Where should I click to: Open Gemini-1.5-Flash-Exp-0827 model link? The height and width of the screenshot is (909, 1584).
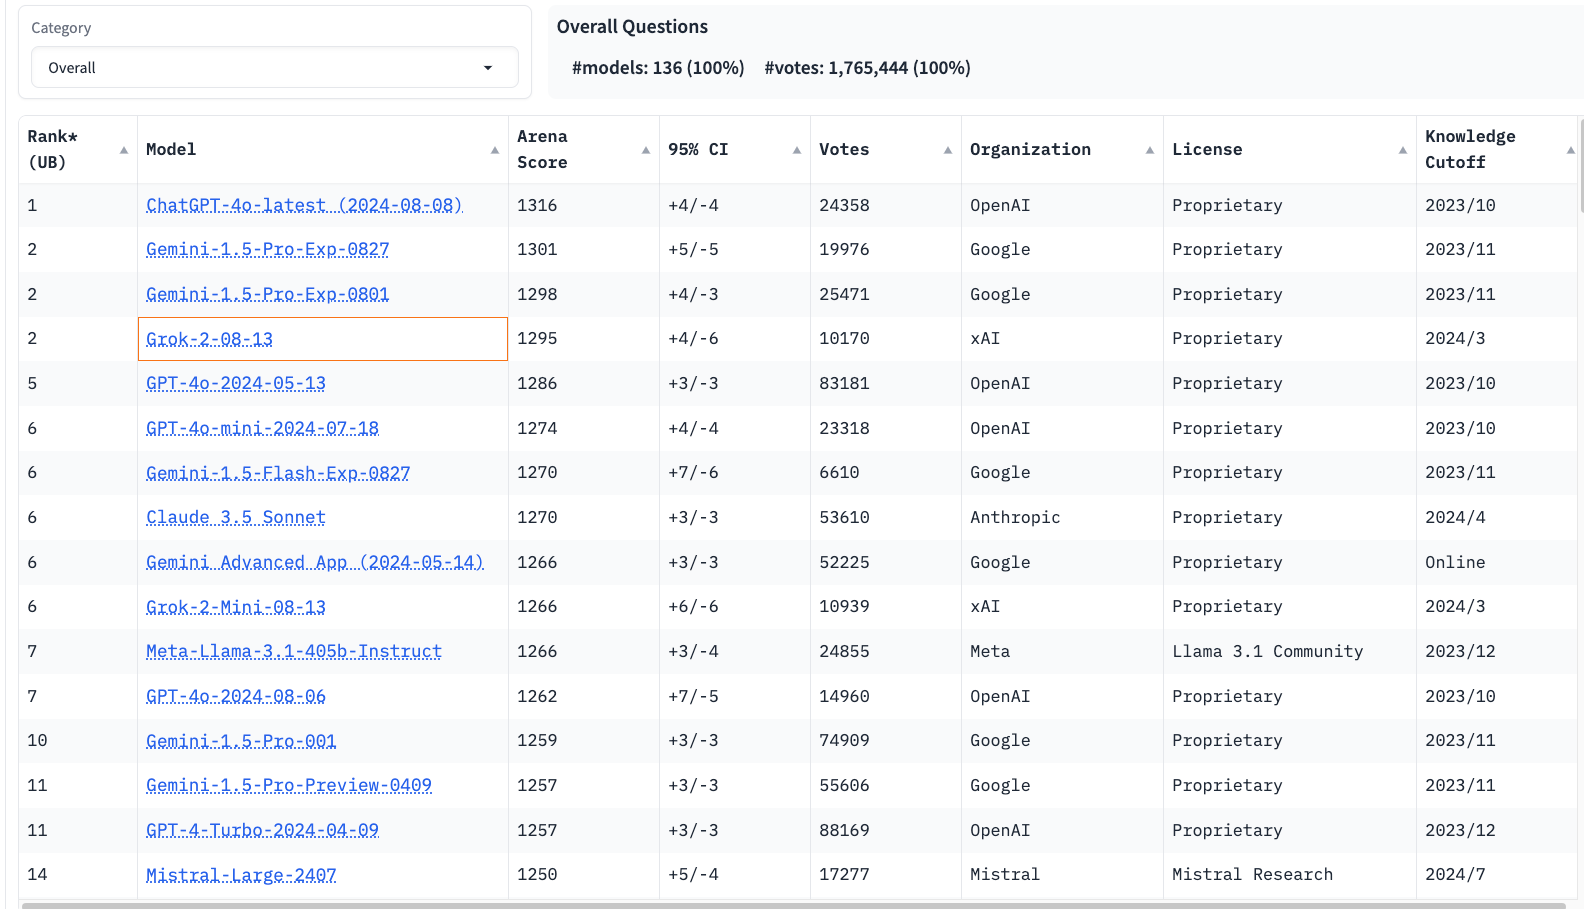278,473
